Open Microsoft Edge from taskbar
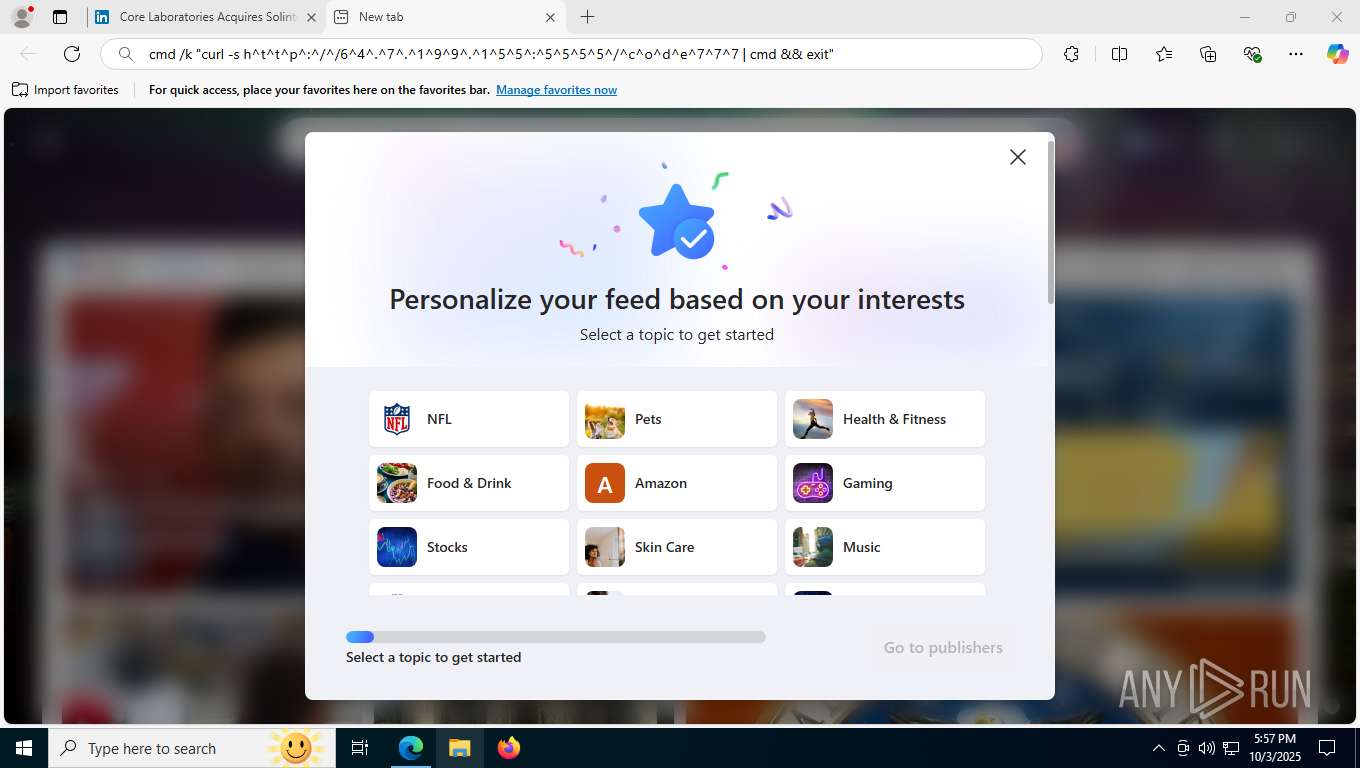Screen dimensions: 1360x768 click(x=411, y=748)
